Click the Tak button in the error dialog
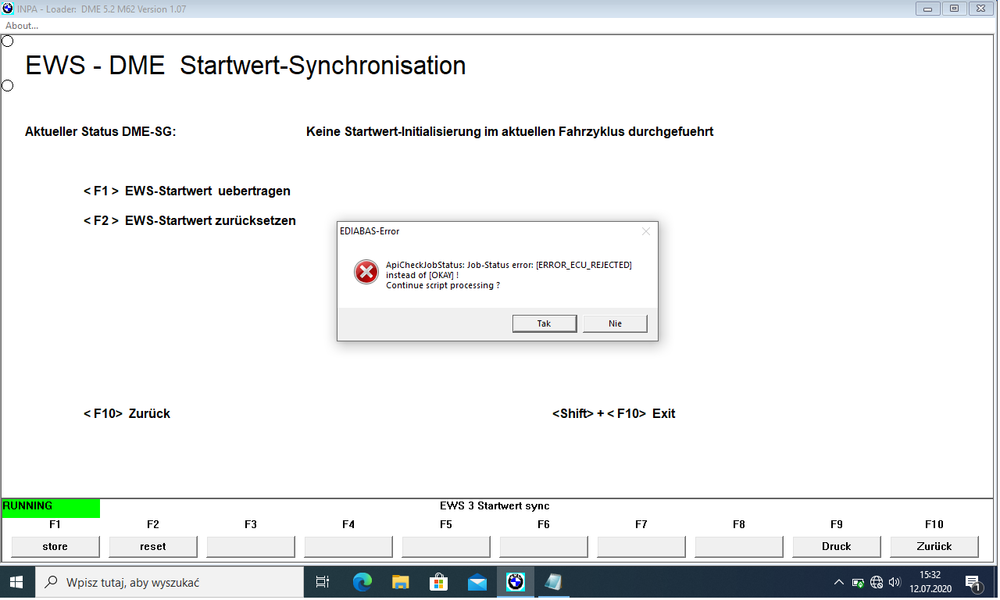The width and height of the screenshot is (1000, 600). (x=544, y=324)
